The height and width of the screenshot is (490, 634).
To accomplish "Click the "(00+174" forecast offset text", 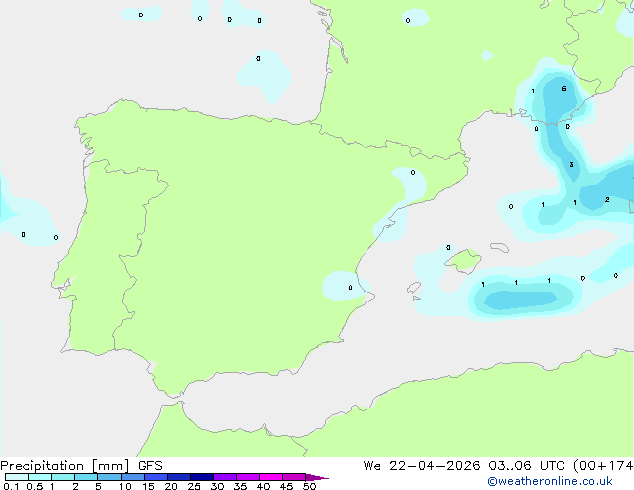I will point(603,466).
